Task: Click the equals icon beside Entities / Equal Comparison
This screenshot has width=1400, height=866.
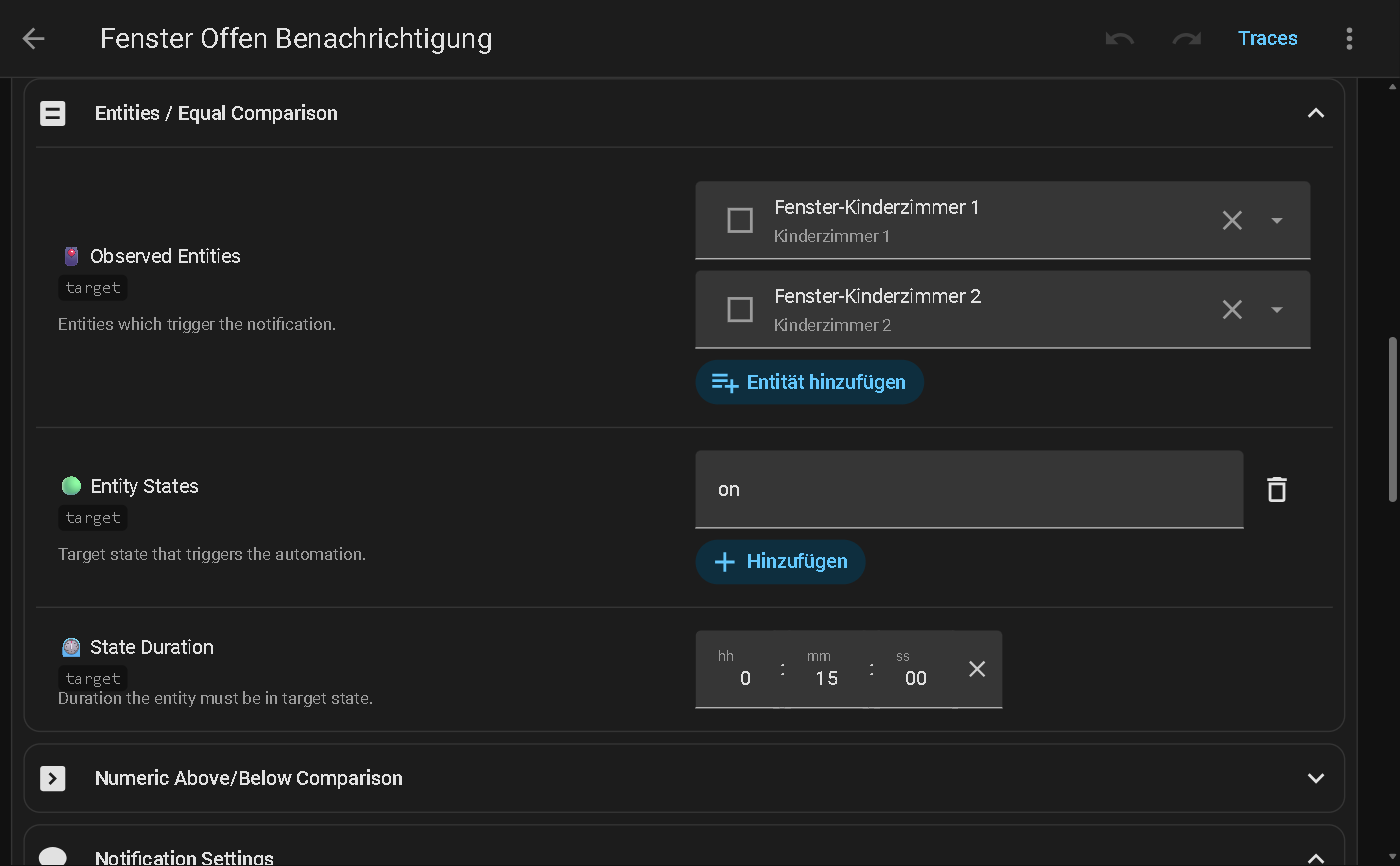Action: (x=52, y=113)
